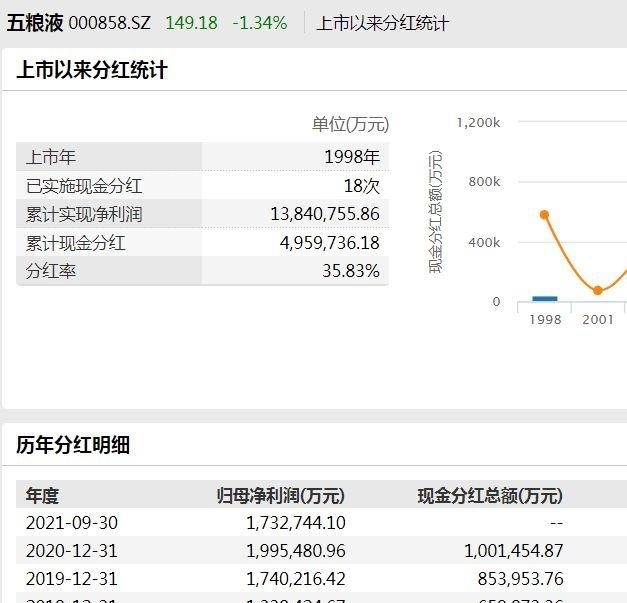Click the 1998 orange data point on chart
The height and width of the screenshot is (603, 627).
(544, 215)
